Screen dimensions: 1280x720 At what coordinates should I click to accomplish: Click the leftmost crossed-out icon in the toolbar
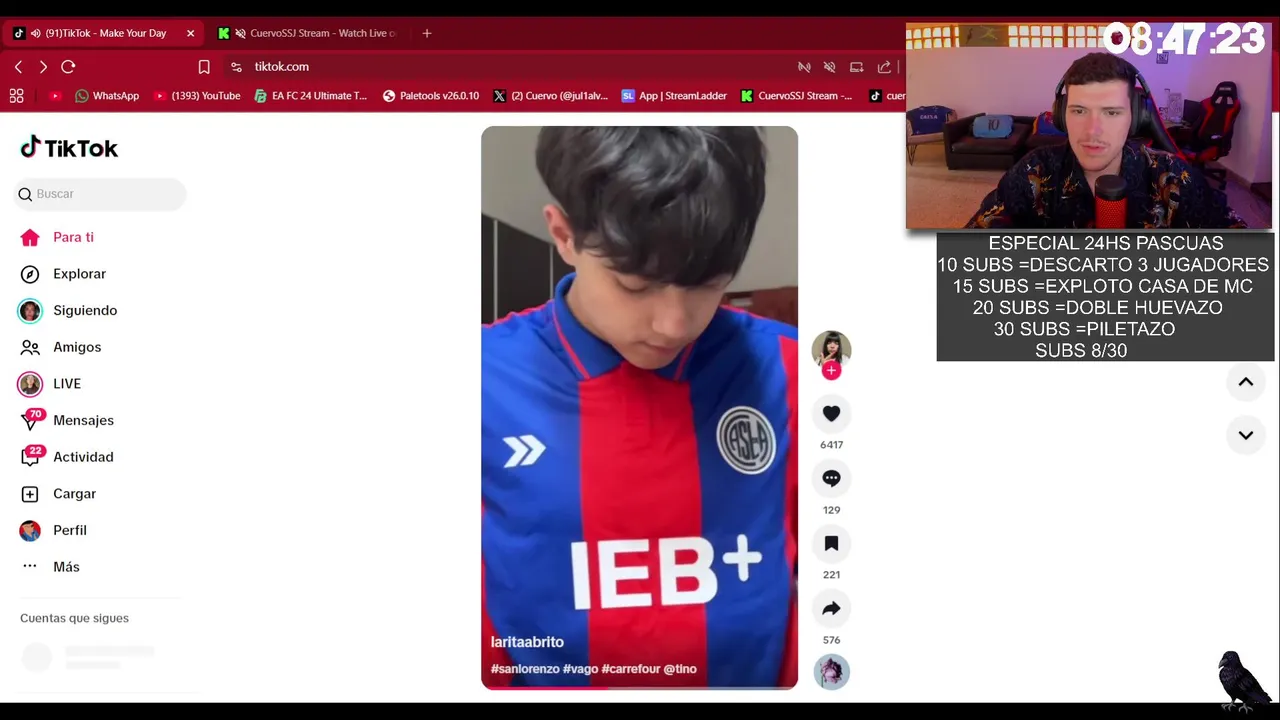[x=804, y=67]
